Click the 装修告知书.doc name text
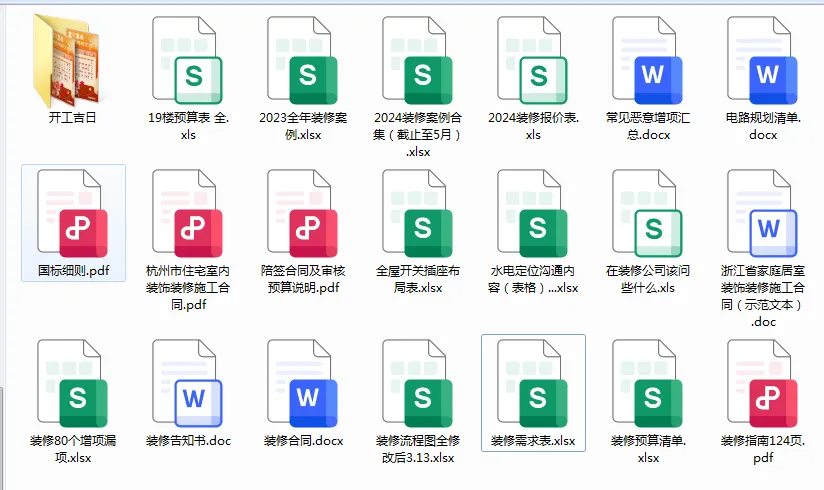The image size is (824, 490). (188, 441)
